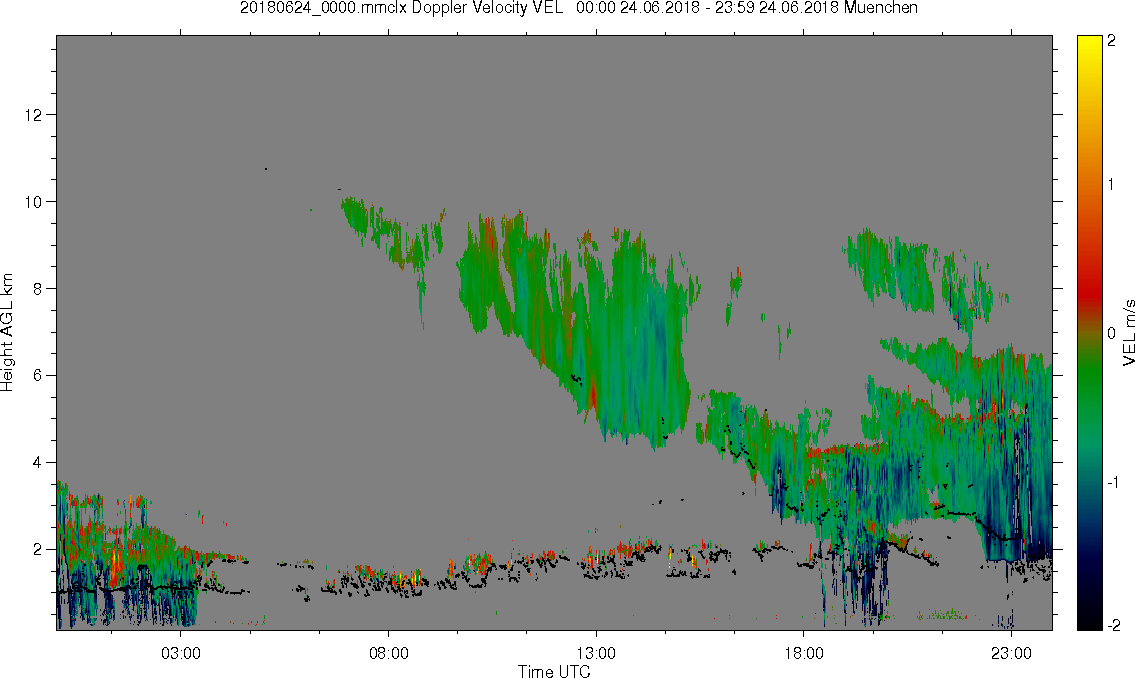This screenshot has height=678, width=1135.
Task: Click the '03:00' time tick label
Action: click(x=180, y=653)
